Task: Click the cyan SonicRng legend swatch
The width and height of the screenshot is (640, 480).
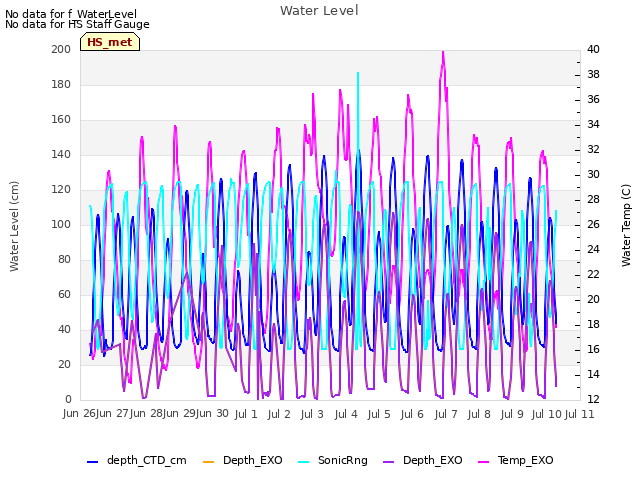Action: pyautogui.click(x=303, y=462)
